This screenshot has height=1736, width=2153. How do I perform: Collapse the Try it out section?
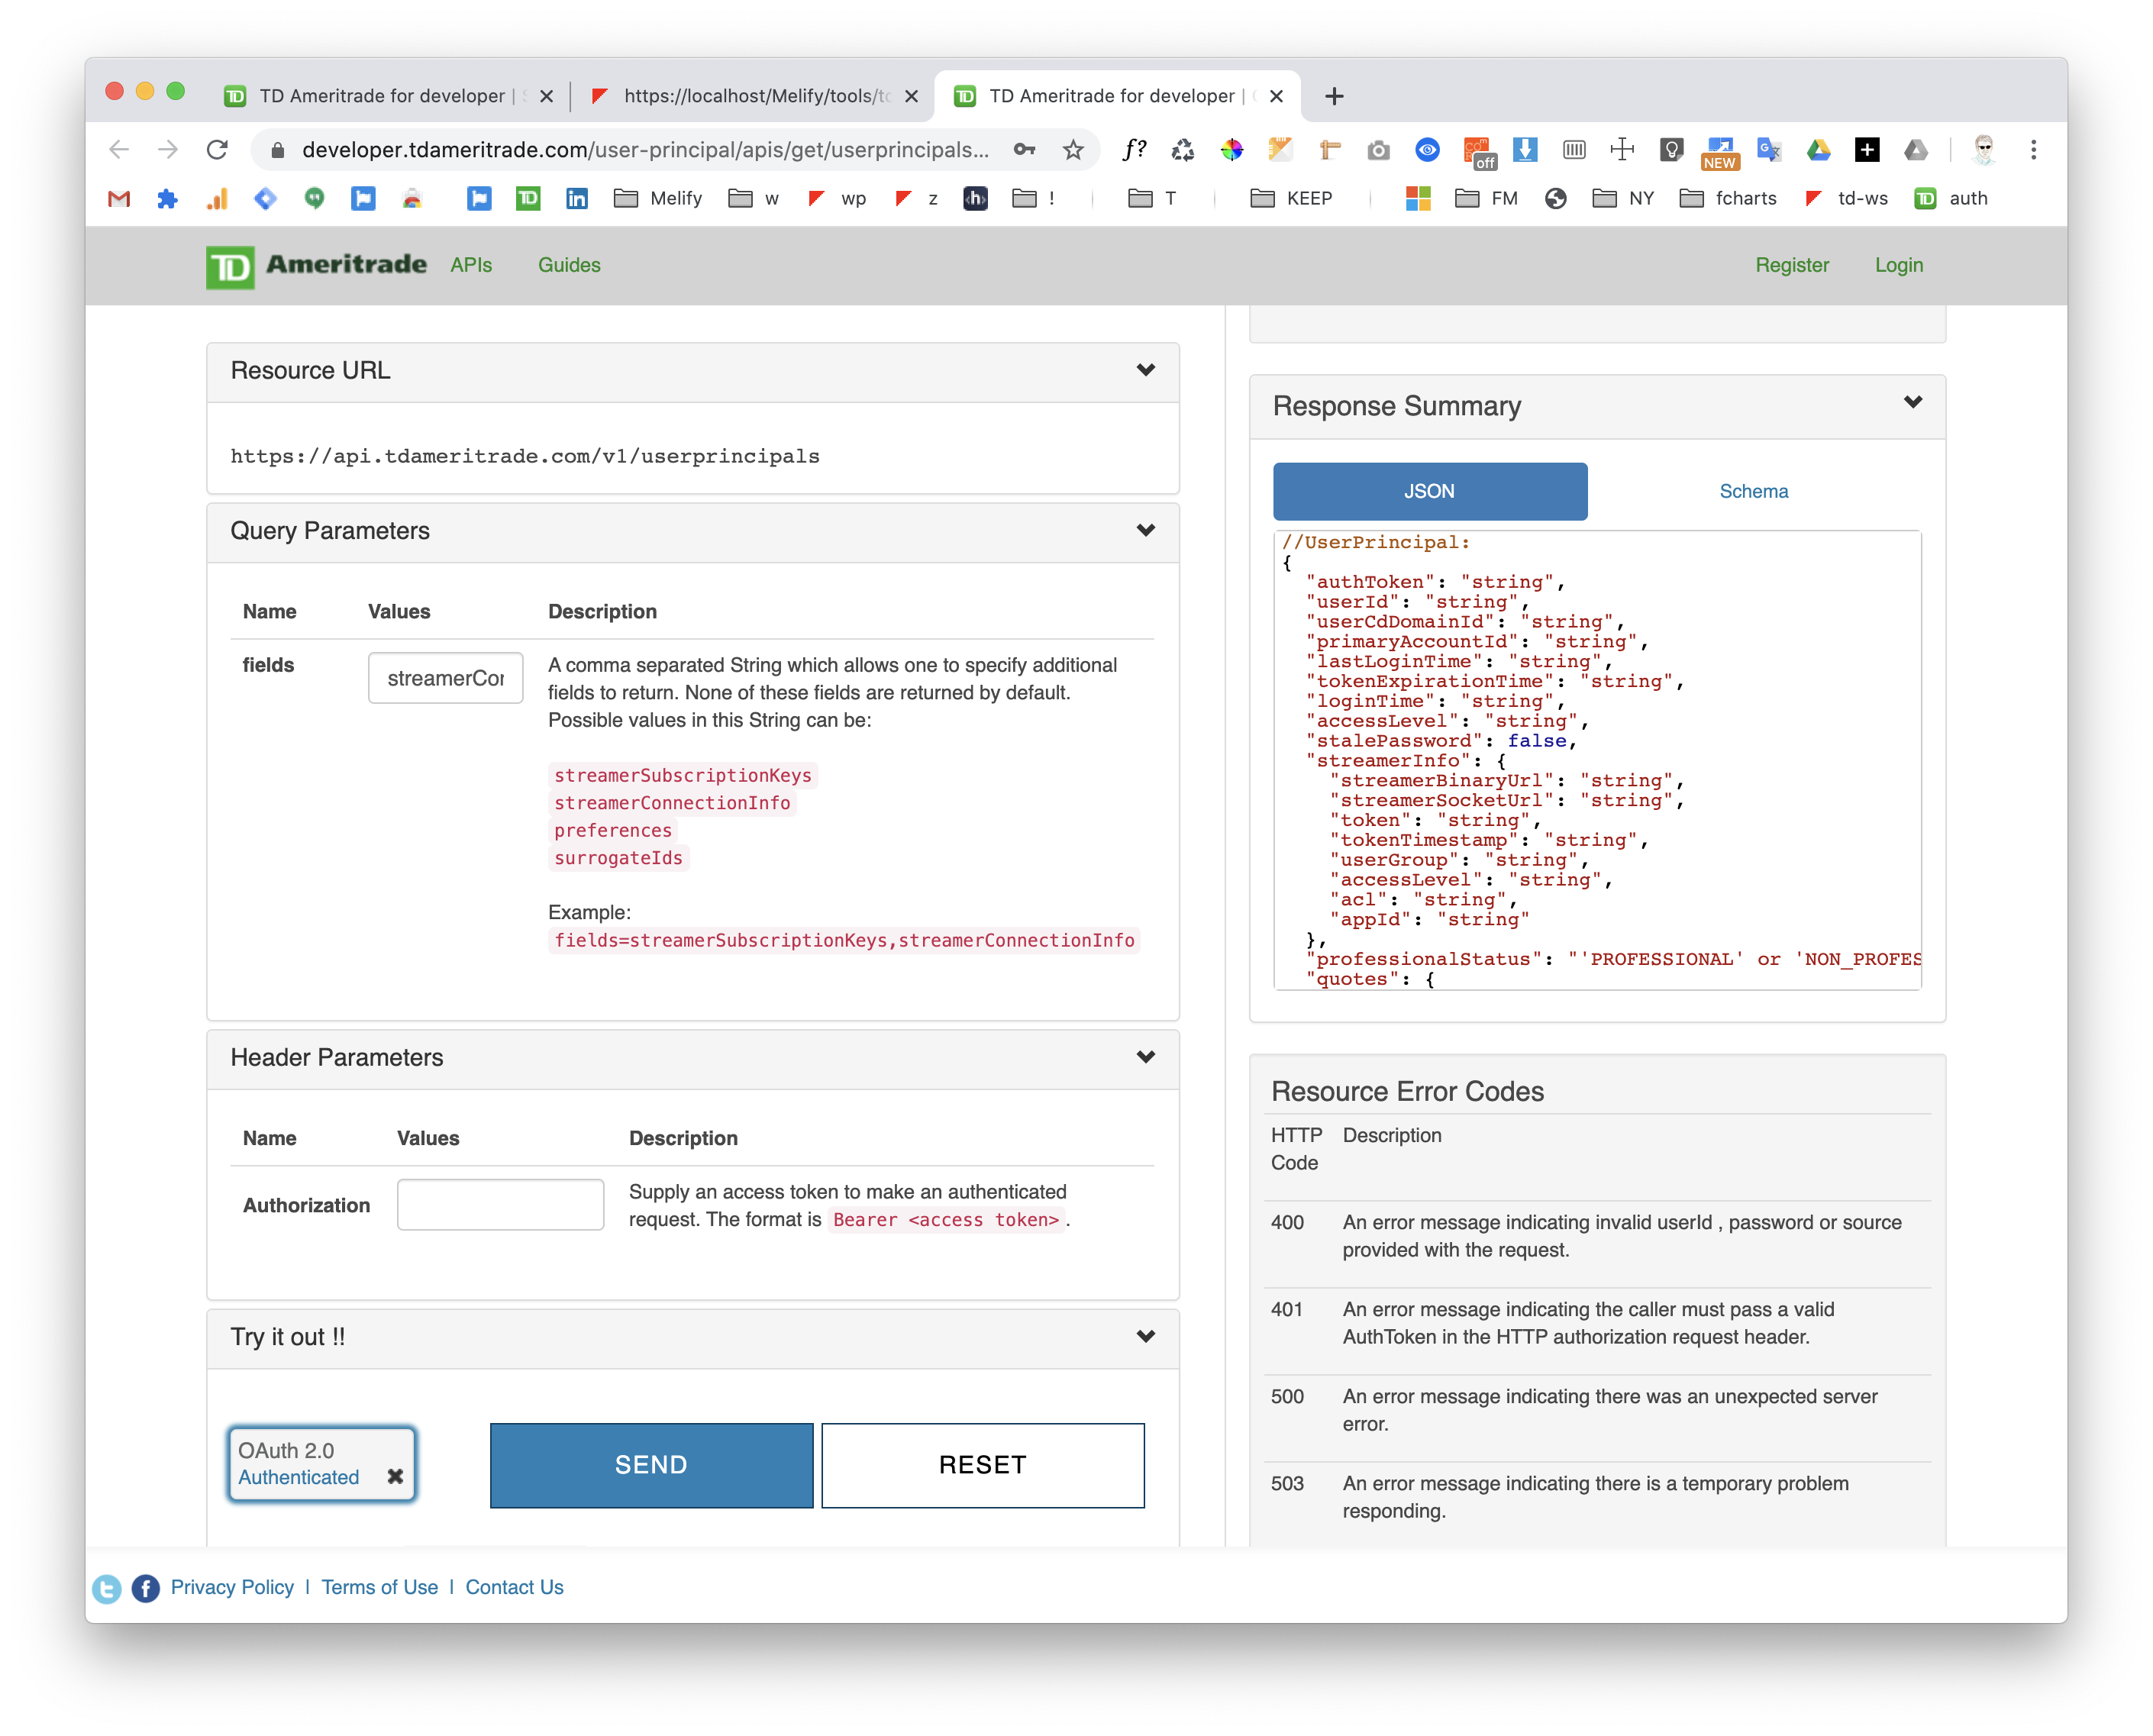(1146, 1336)
